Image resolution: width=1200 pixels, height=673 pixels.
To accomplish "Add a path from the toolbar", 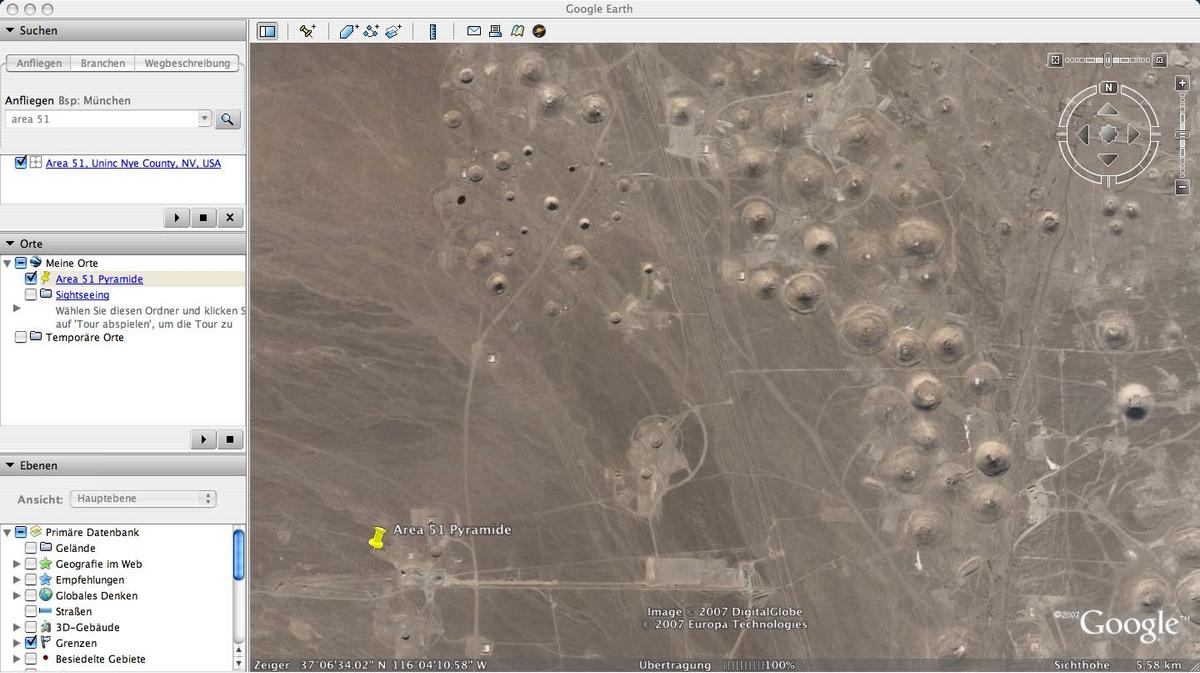I will pyautogui.click(x=371, y=31).
